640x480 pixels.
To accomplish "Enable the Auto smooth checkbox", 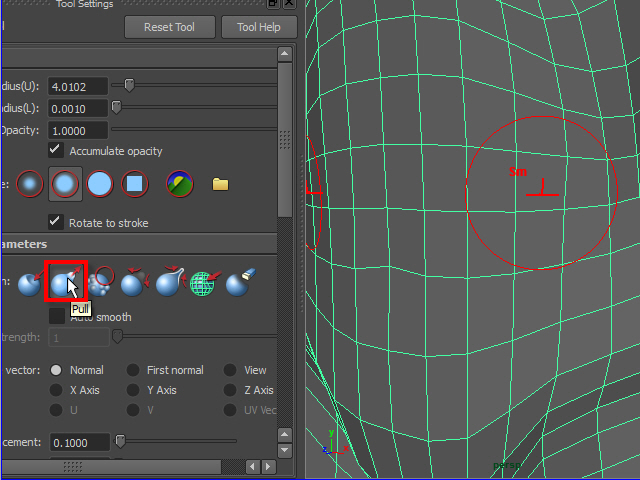I will (x=57, y=317).
